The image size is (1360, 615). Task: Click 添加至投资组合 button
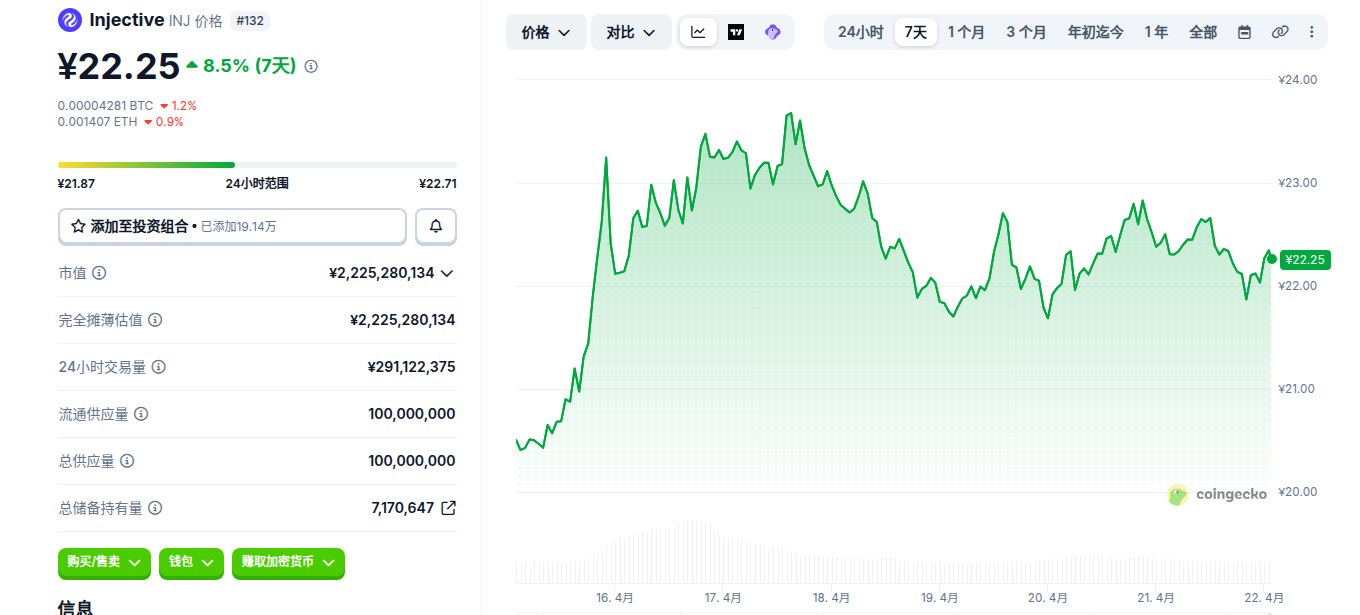[x=232, y=226]
